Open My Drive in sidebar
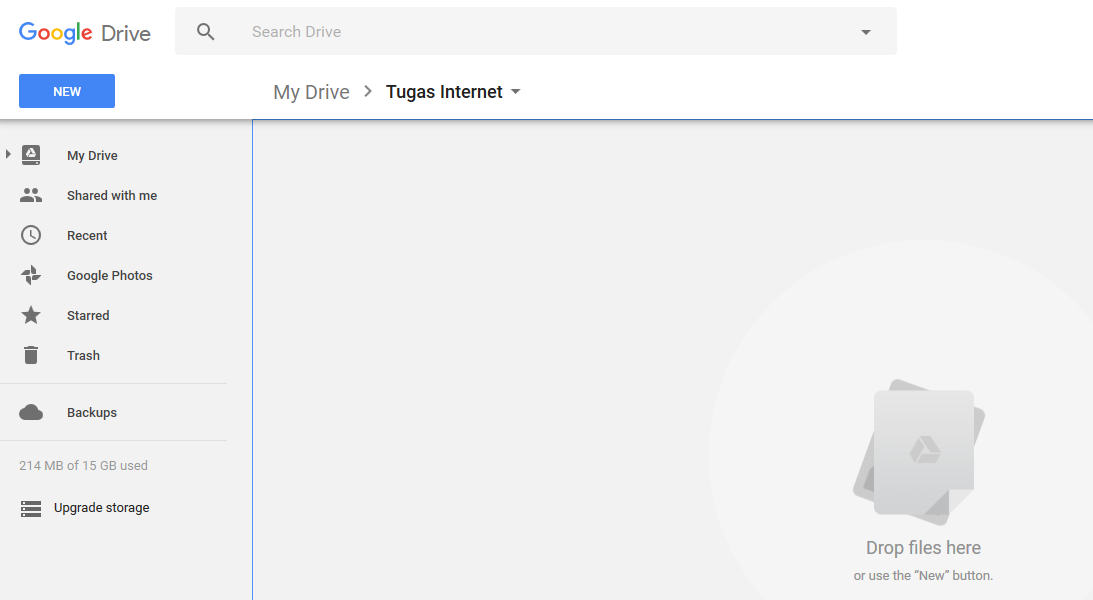 92,155
